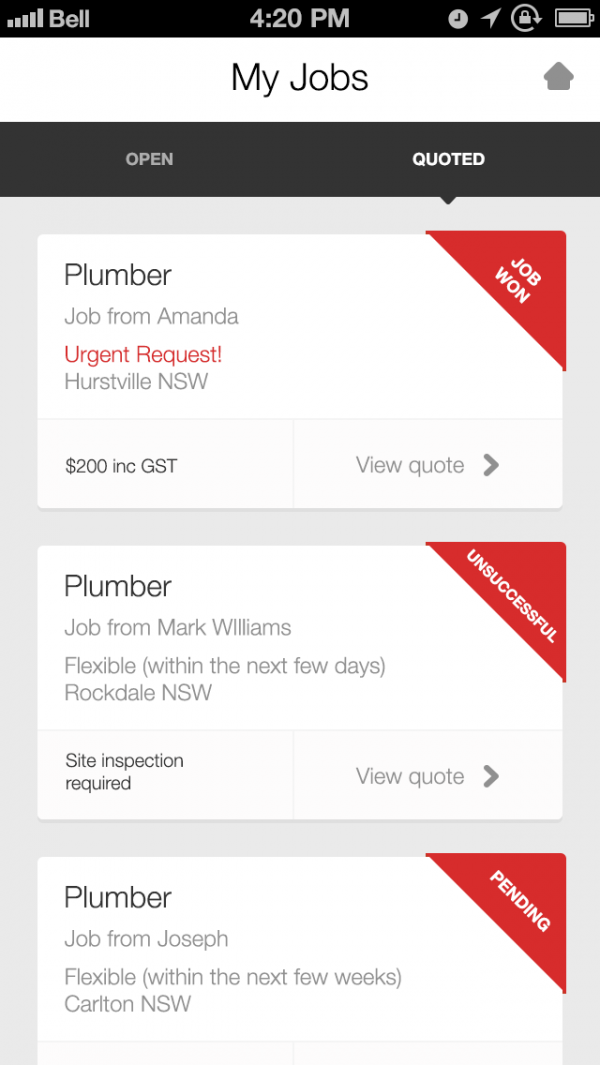Tap the home icon in header
The width and height of the screenshot is (600, 1065).
coord(559,76)
